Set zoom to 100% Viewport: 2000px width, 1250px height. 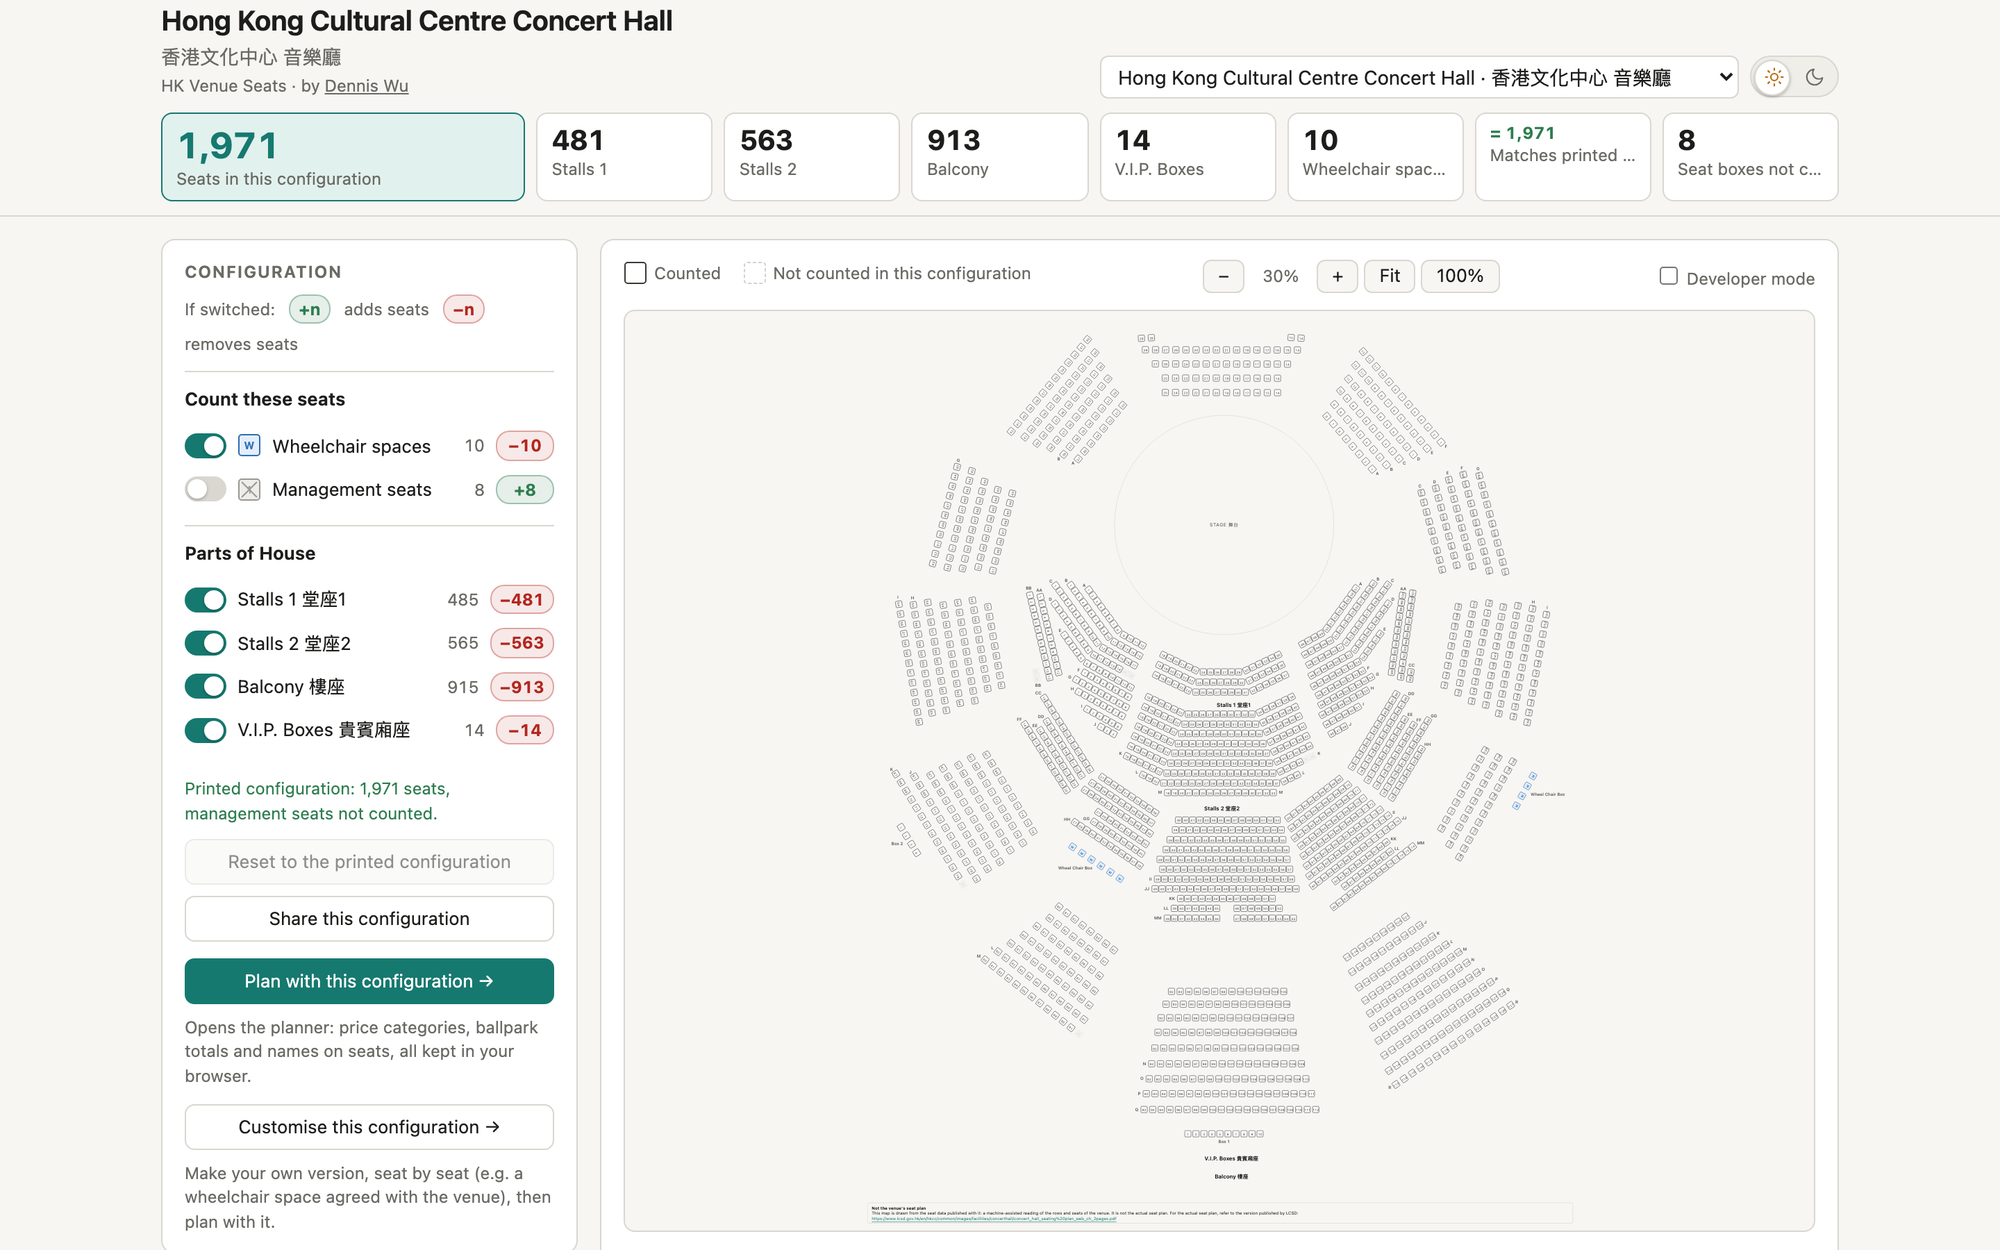point(1459,276)
